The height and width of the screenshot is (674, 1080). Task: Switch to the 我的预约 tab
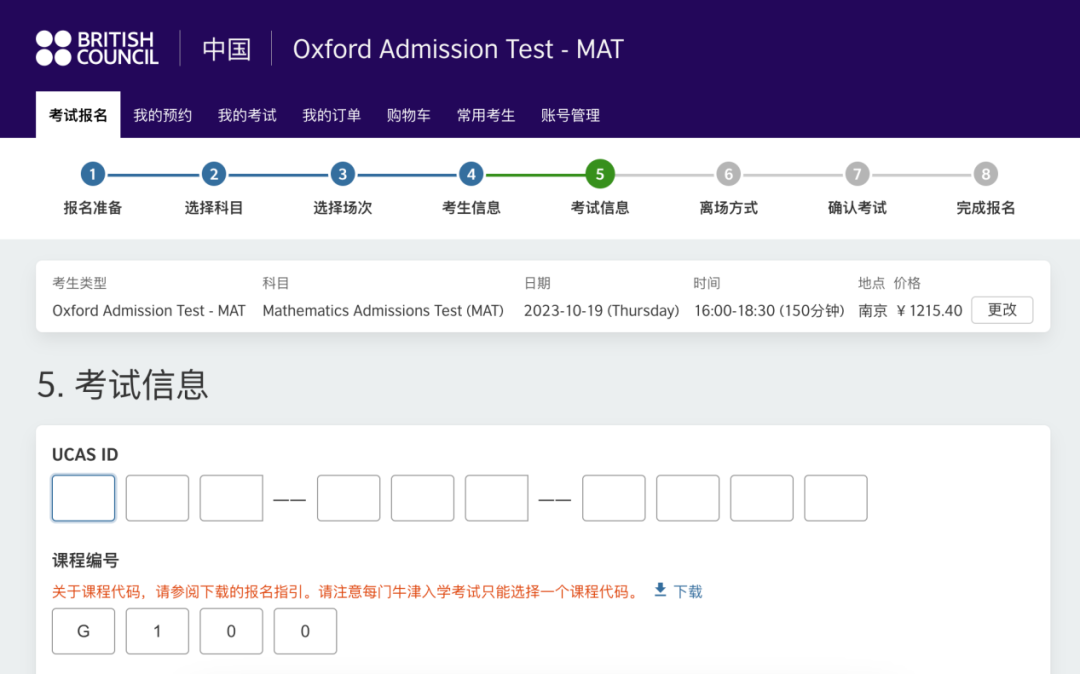(163, 115)
